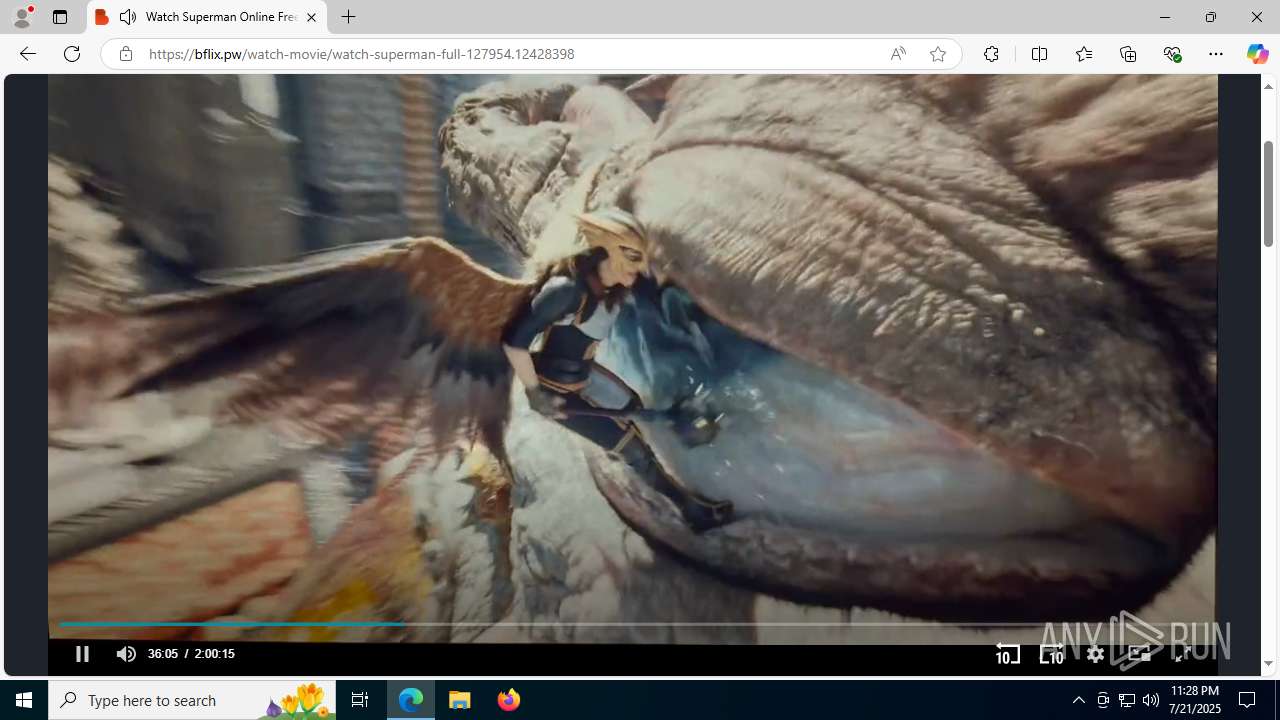Open the system volume tray icon

[x=1151, y=700]
